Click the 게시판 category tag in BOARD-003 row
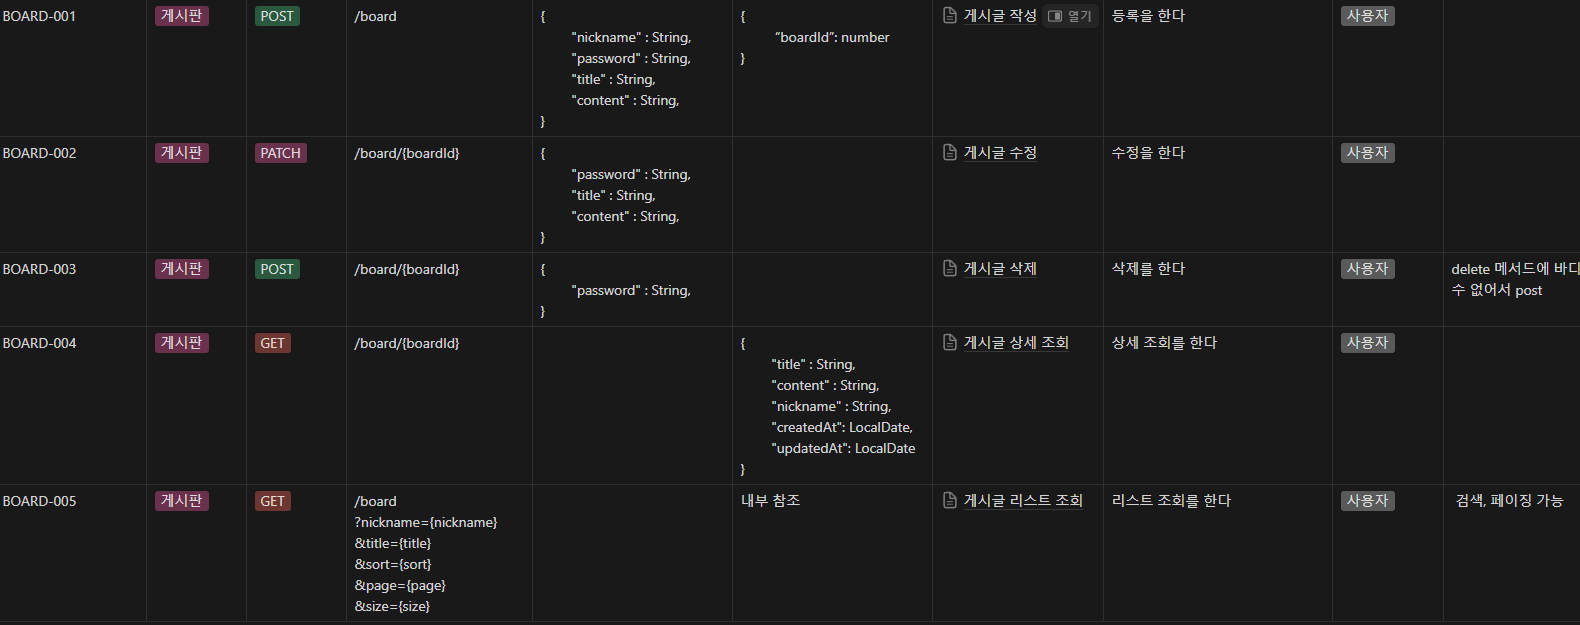1580x625 pixels. (181, 269)
